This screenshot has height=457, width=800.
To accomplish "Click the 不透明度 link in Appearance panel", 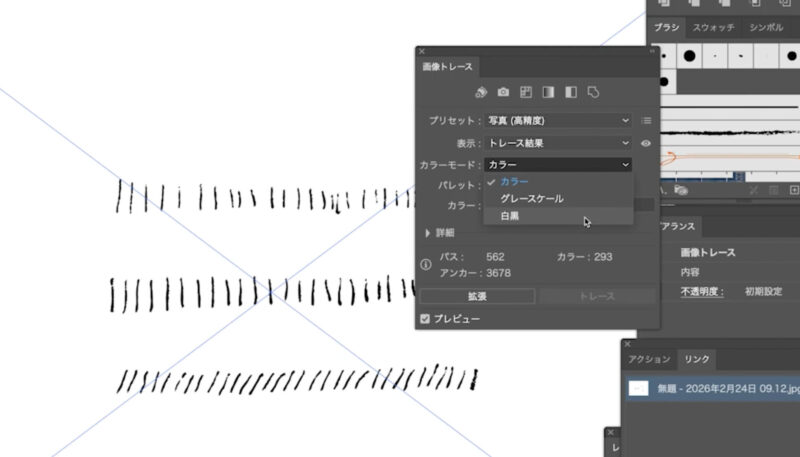I will (x=704, y=292).
